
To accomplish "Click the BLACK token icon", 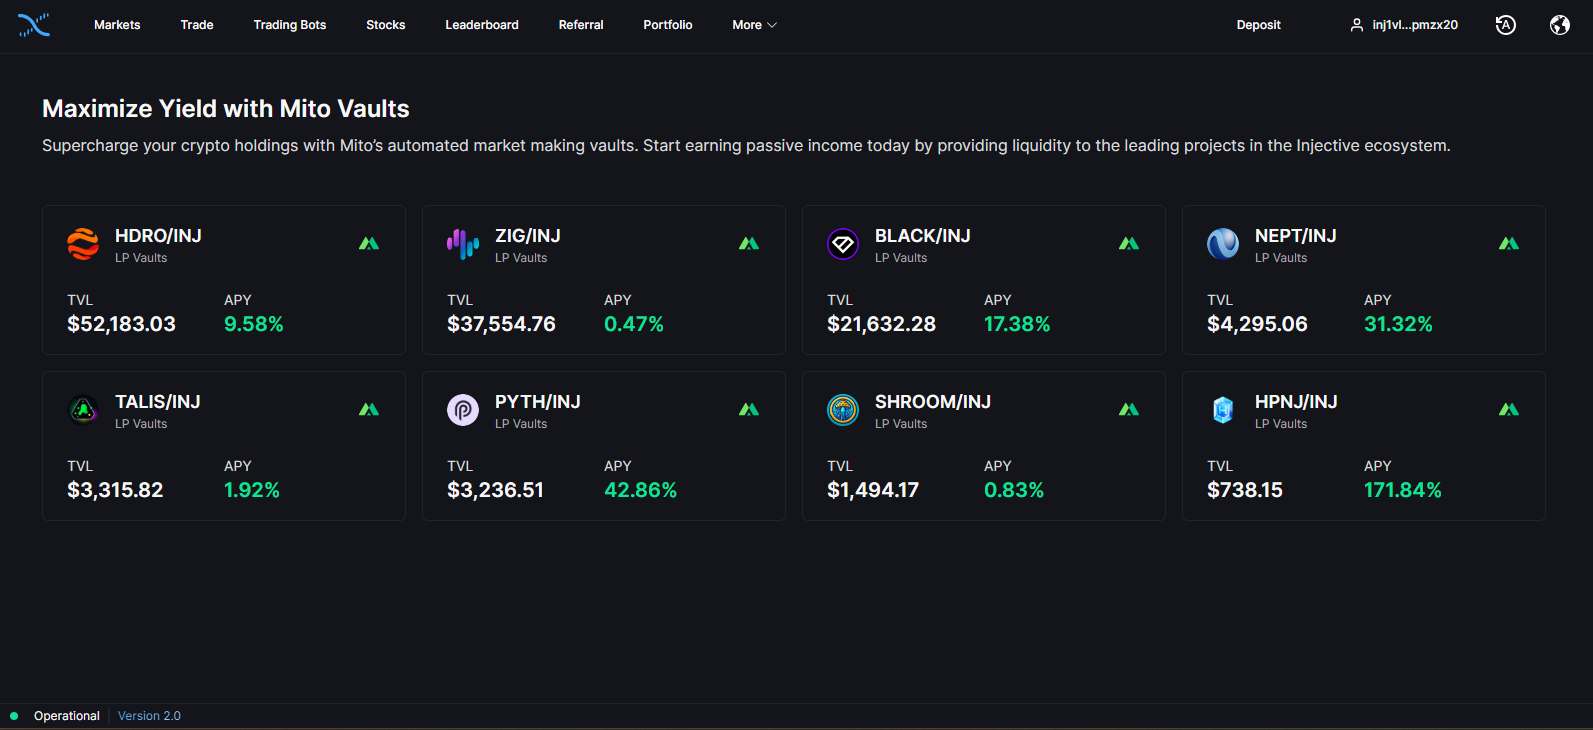I will [843, 244].
